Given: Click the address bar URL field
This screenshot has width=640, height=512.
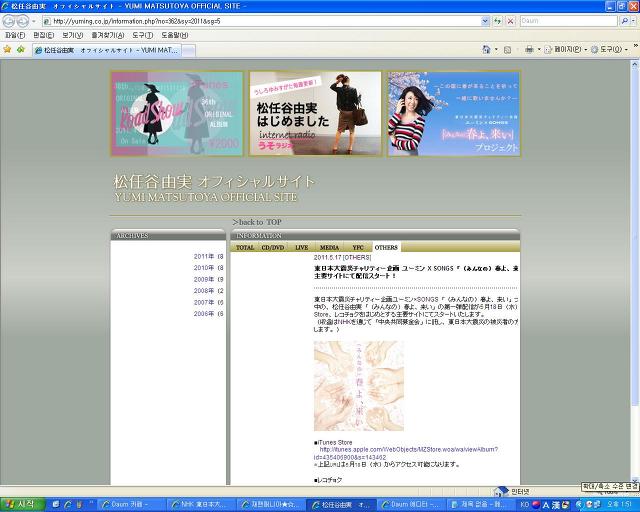Looking at the screenshot, I should pyautogui.click(x=261, y=21).
